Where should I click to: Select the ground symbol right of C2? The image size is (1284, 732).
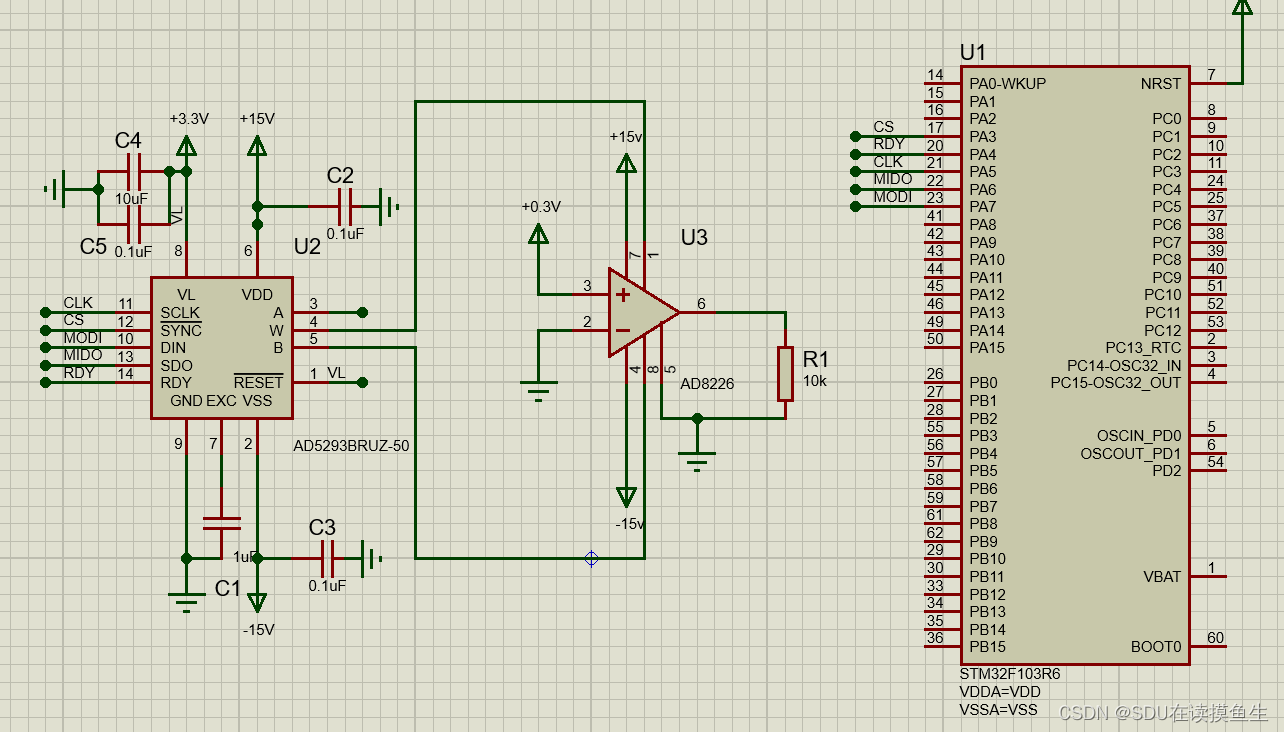click(388, 207)
